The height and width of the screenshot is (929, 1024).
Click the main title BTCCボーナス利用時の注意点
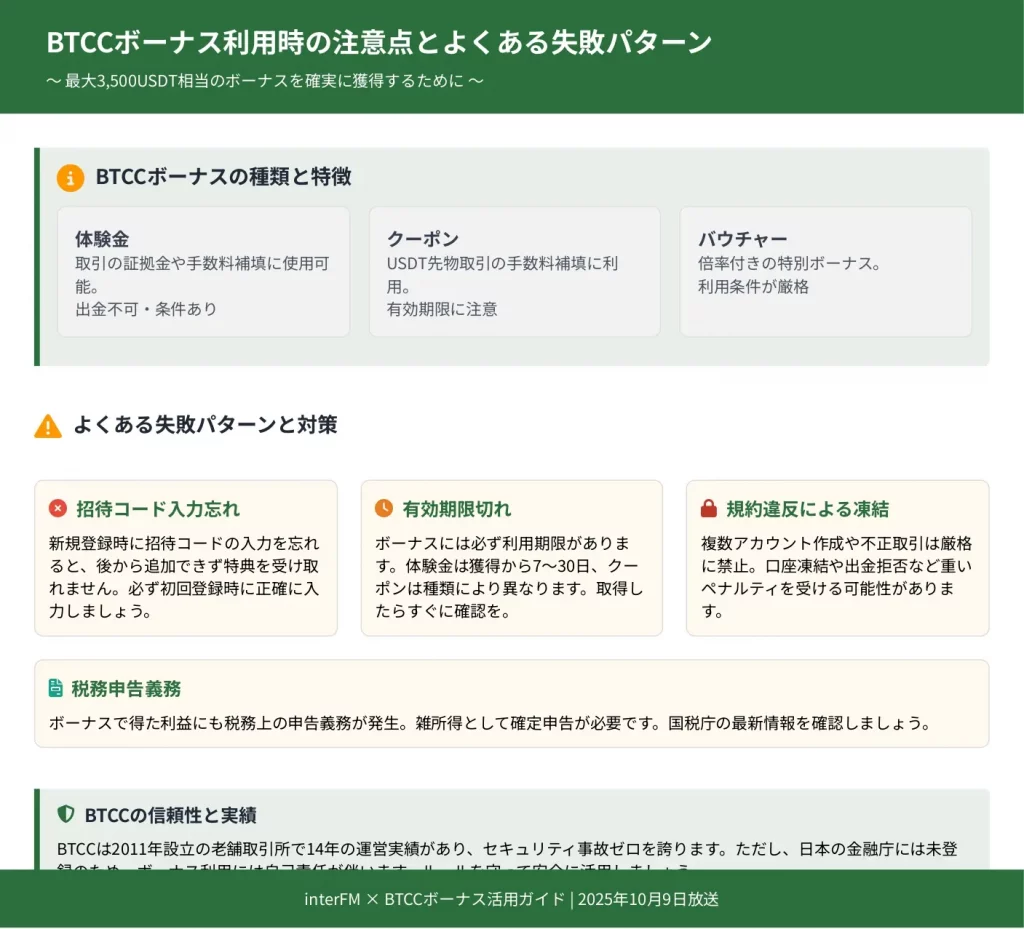[379, 42]
